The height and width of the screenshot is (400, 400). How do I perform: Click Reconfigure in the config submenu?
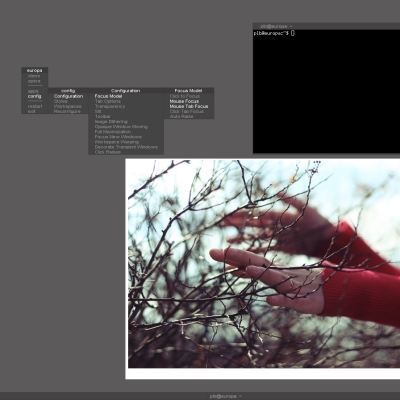tap(68, 111)
